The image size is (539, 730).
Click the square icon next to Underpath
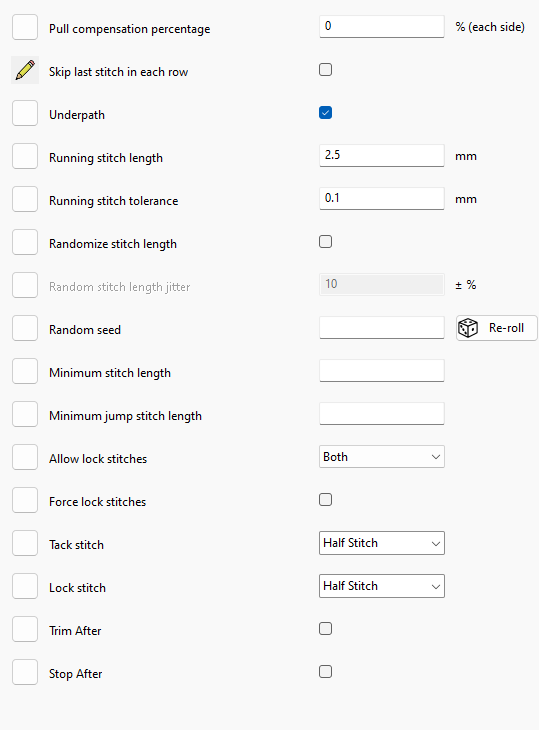[25, 113]
